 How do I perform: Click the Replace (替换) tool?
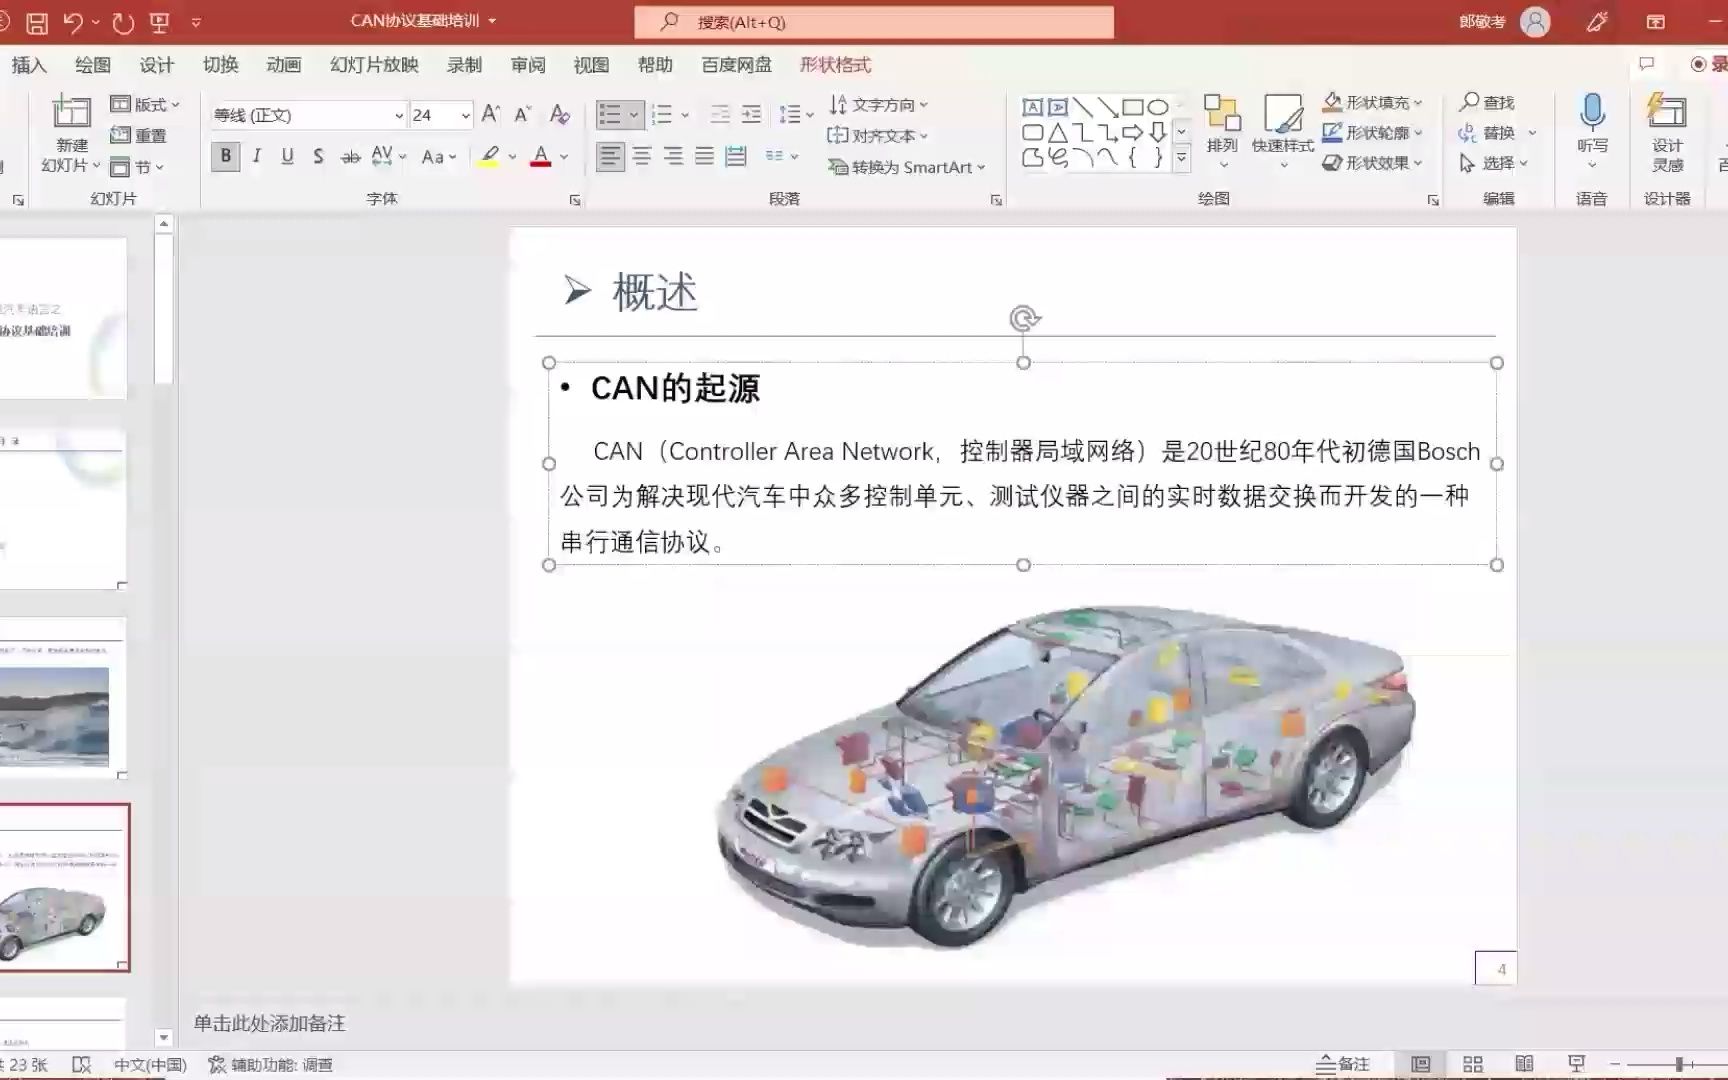[1496, 131]
